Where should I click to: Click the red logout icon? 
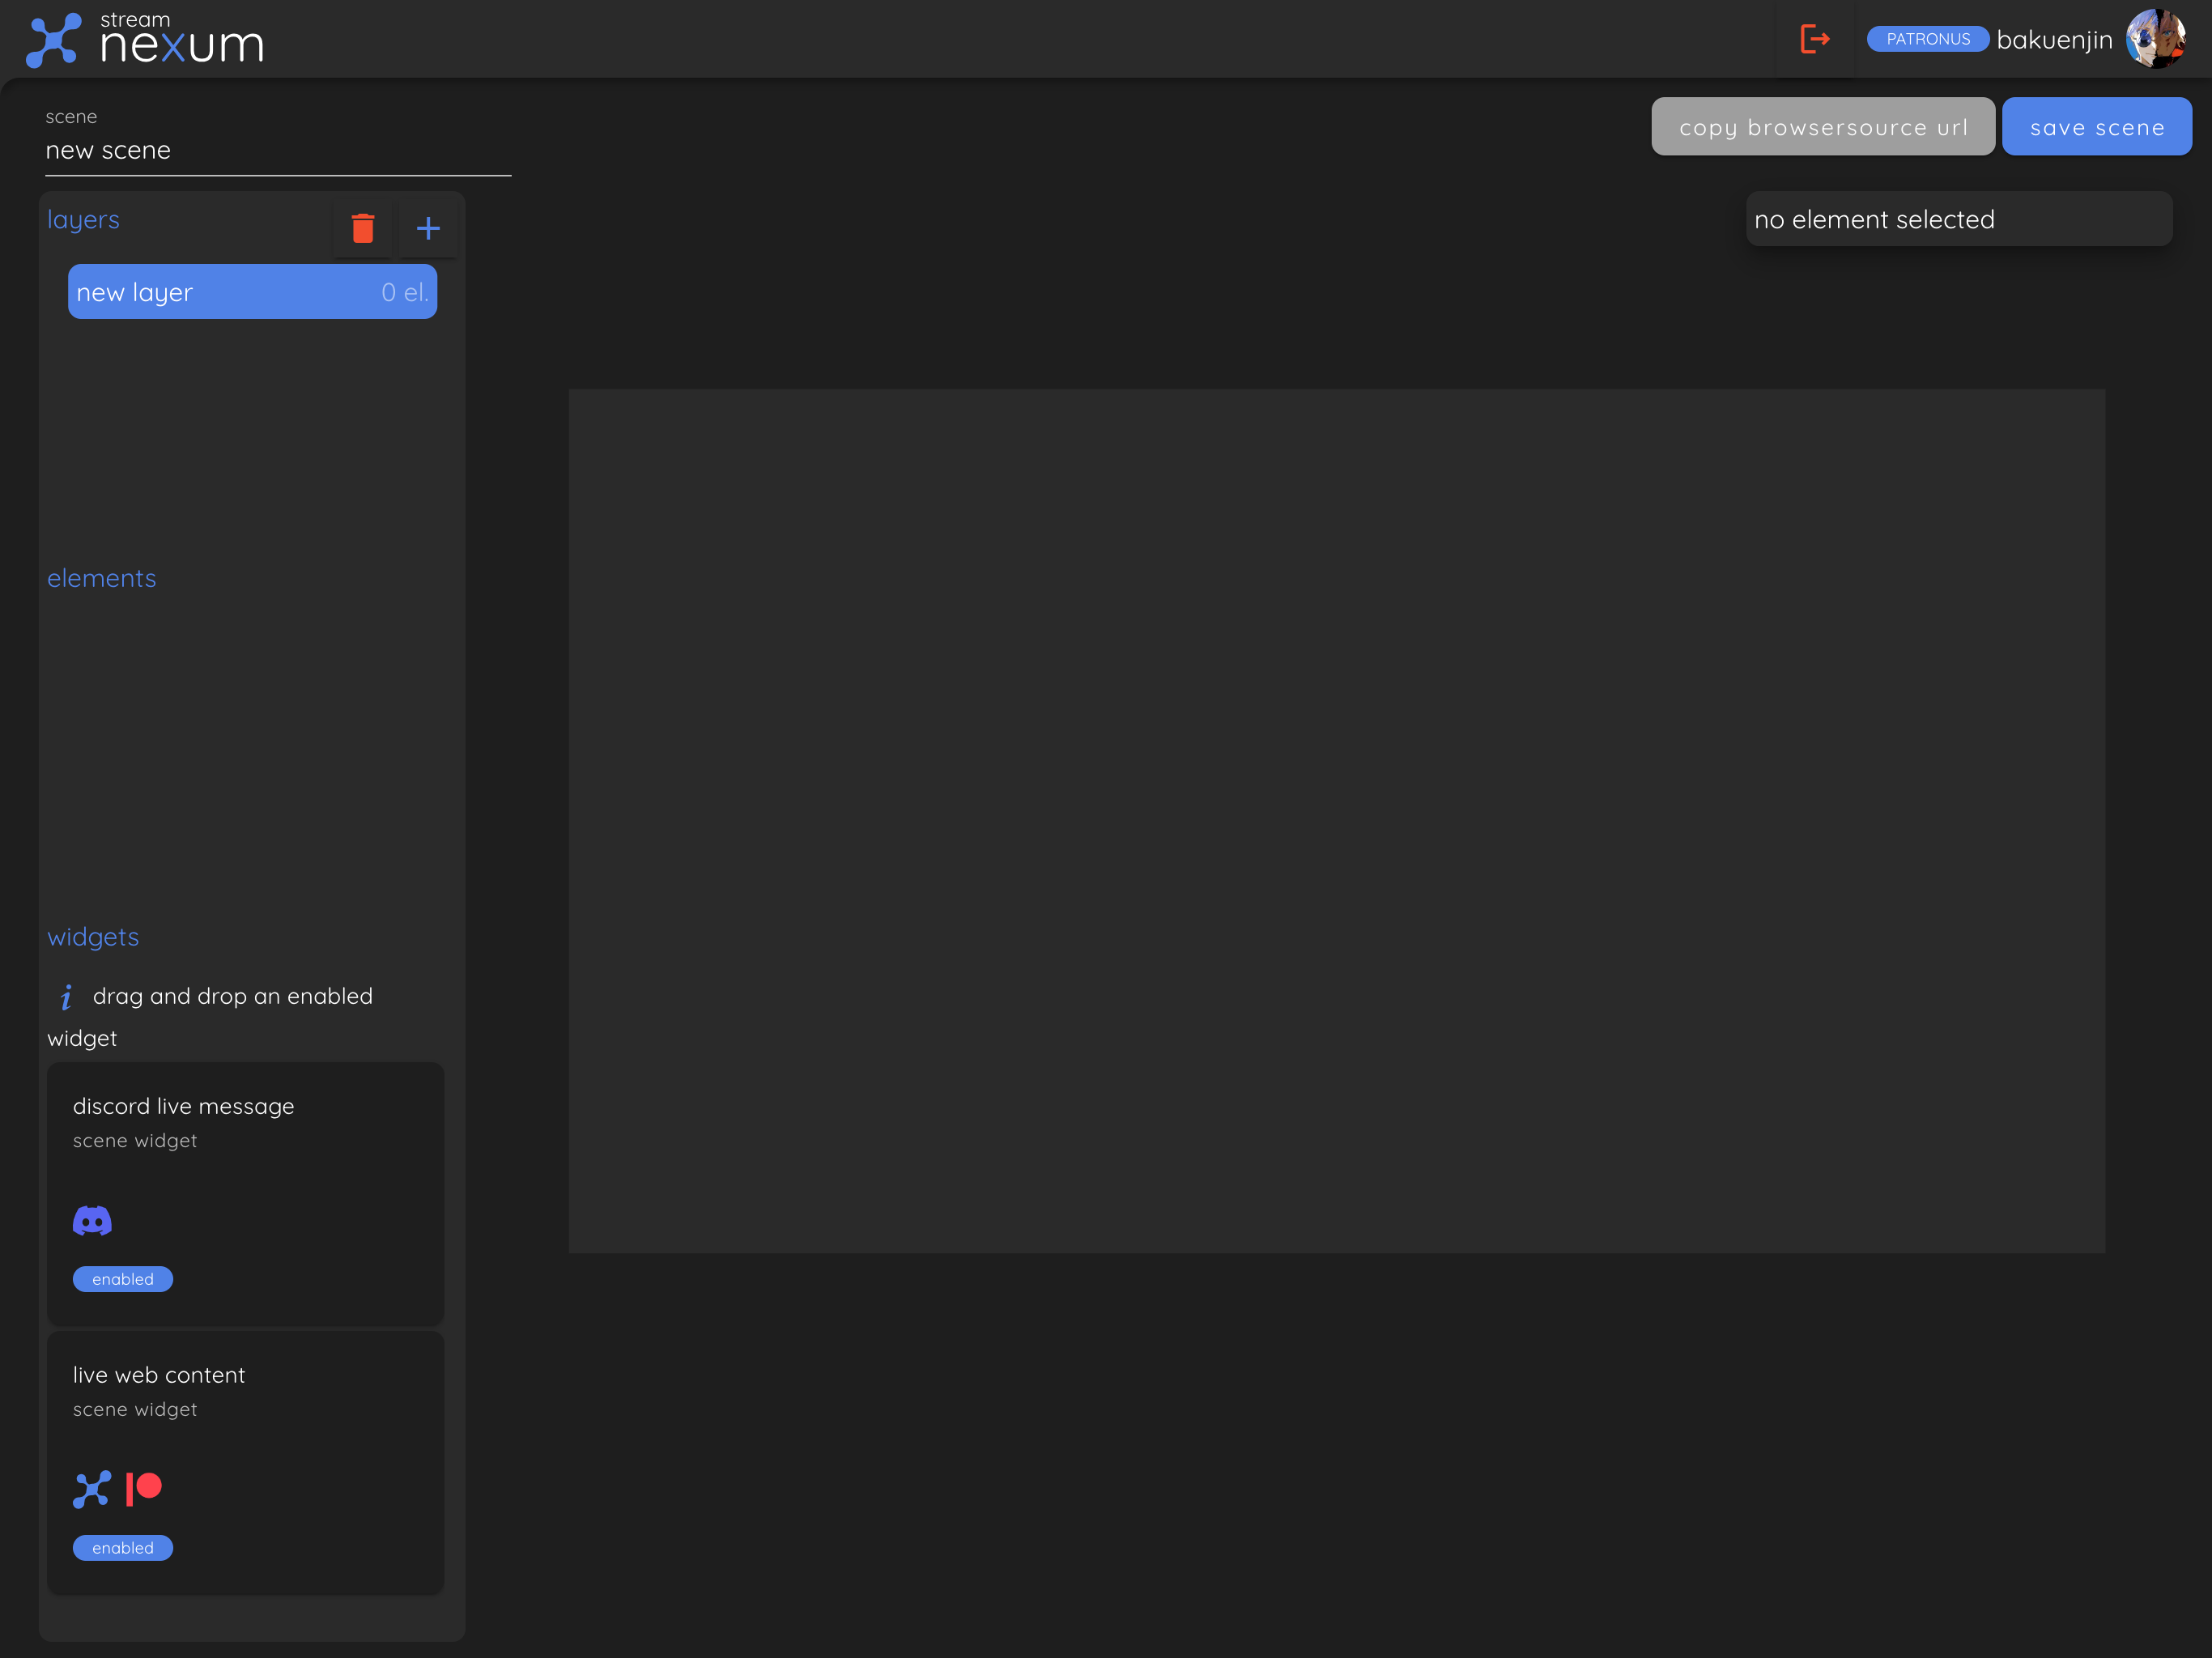(x=1814, y=39)
